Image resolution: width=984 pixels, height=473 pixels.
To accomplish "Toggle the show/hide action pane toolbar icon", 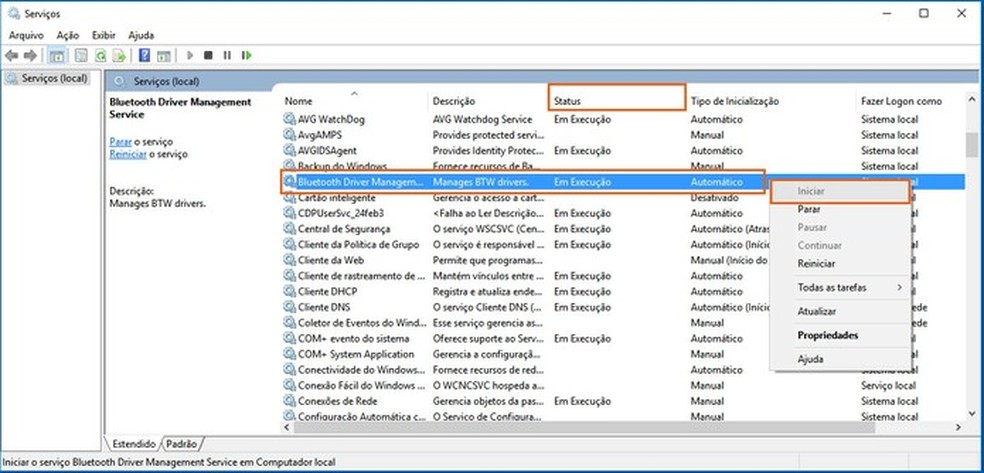I will coord(164,56).
